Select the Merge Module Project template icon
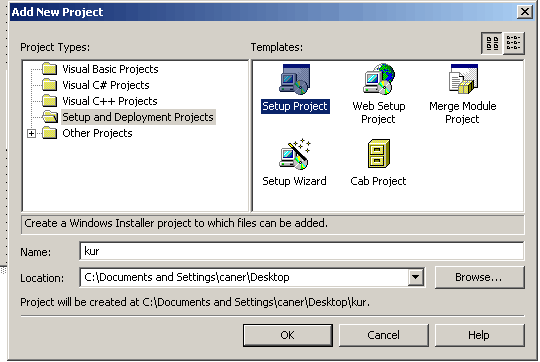 (464, 79)
